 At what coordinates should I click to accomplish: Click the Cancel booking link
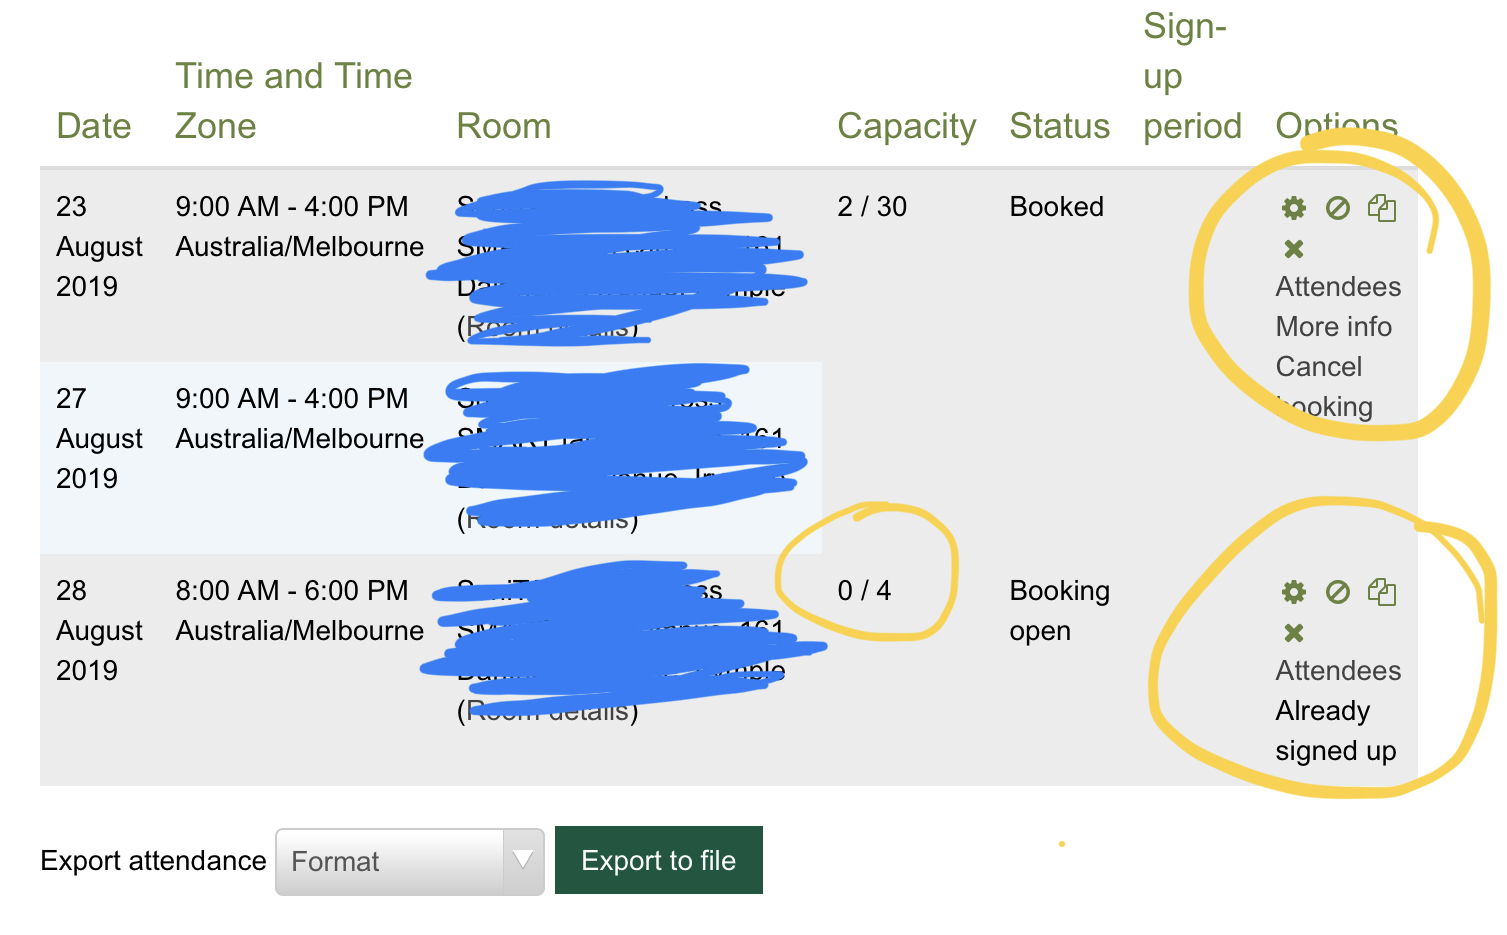pyautogui.click(x=1324, y=387)
